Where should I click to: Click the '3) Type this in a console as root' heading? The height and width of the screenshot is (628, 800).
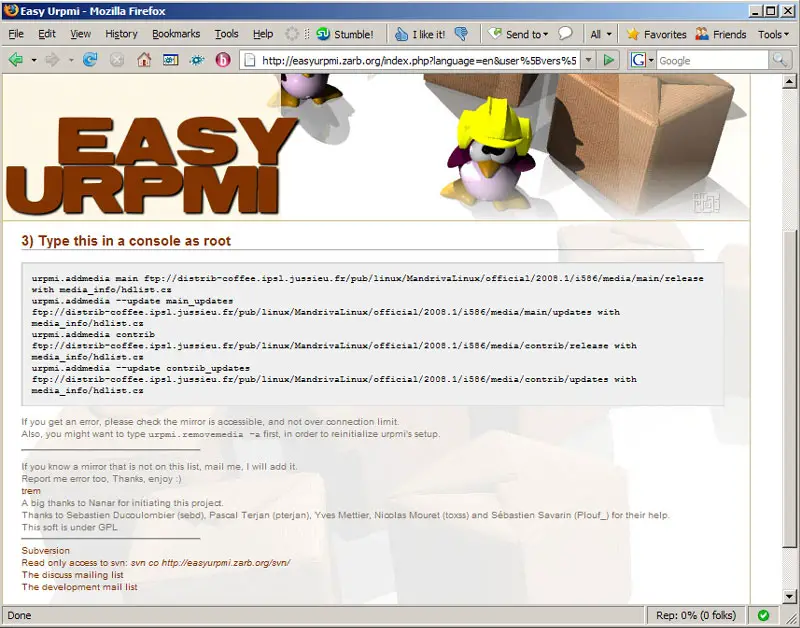click(x=126, y=241)
